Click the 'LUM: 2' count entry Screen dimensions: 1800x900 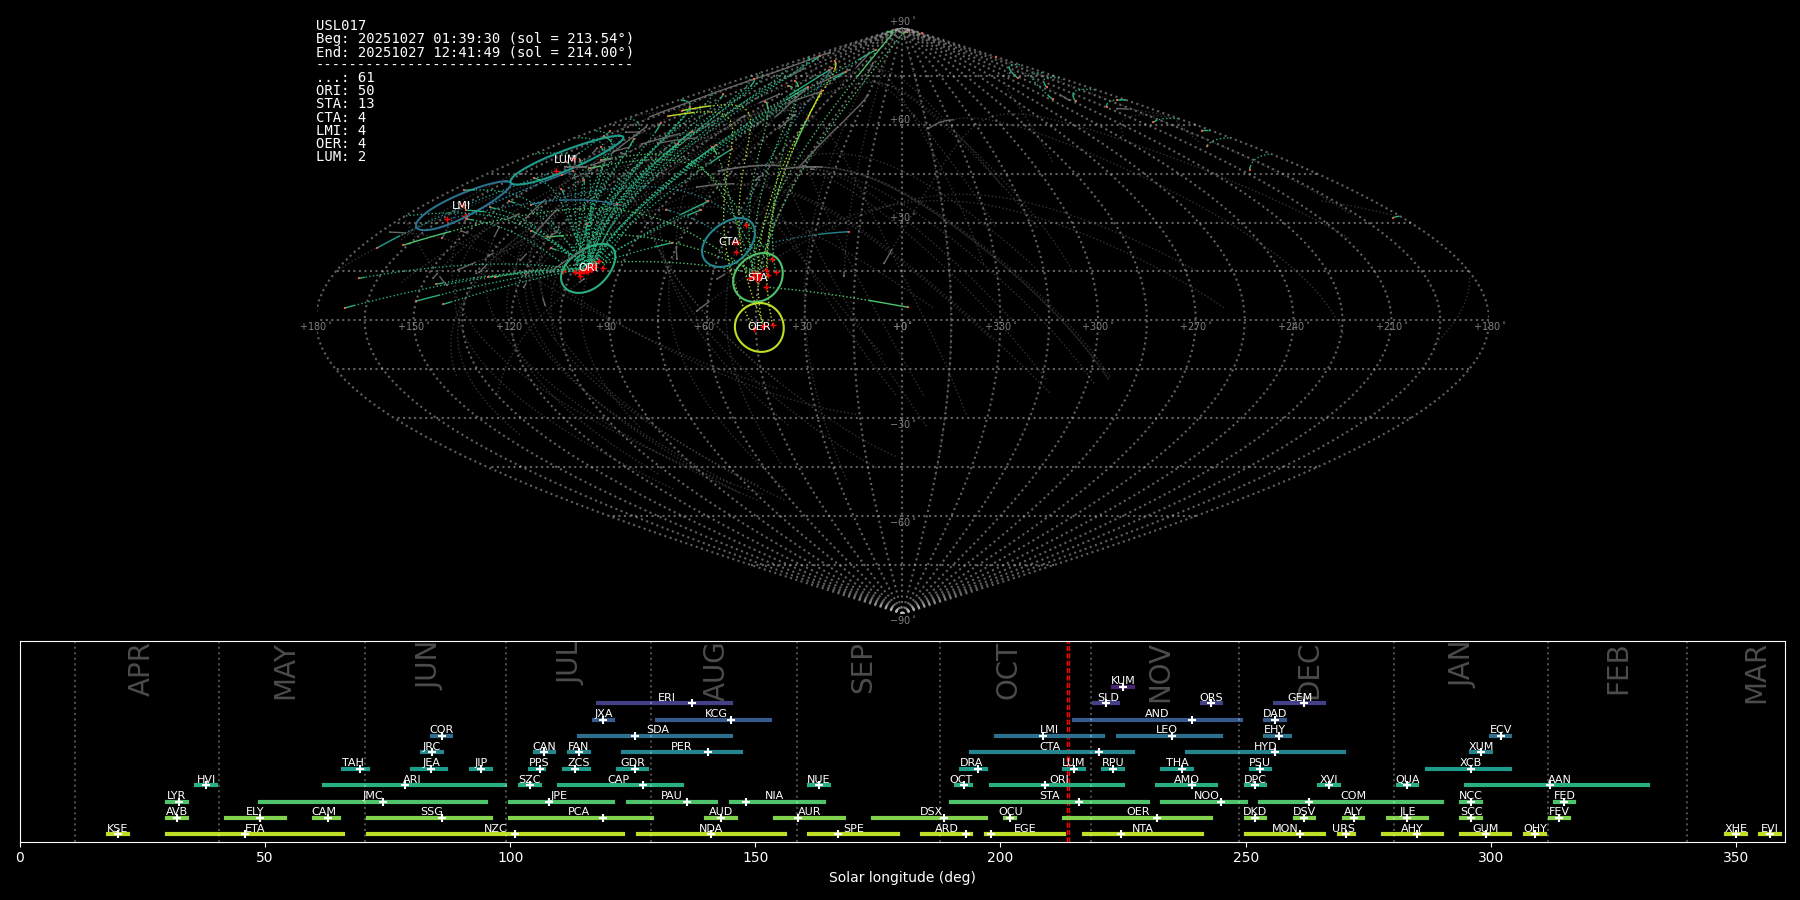coord(341,157)
